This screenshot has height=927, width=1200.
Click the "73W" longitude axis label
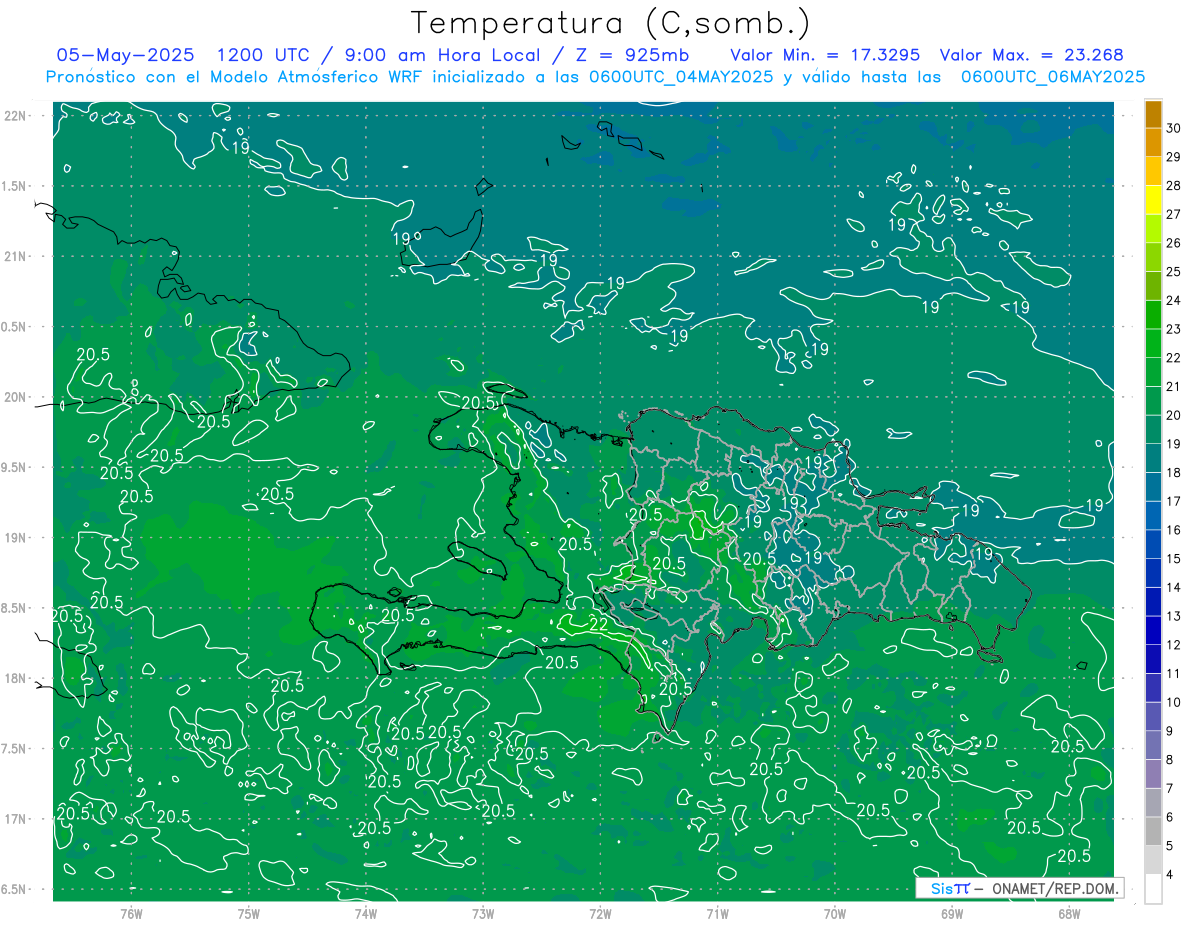483,914
